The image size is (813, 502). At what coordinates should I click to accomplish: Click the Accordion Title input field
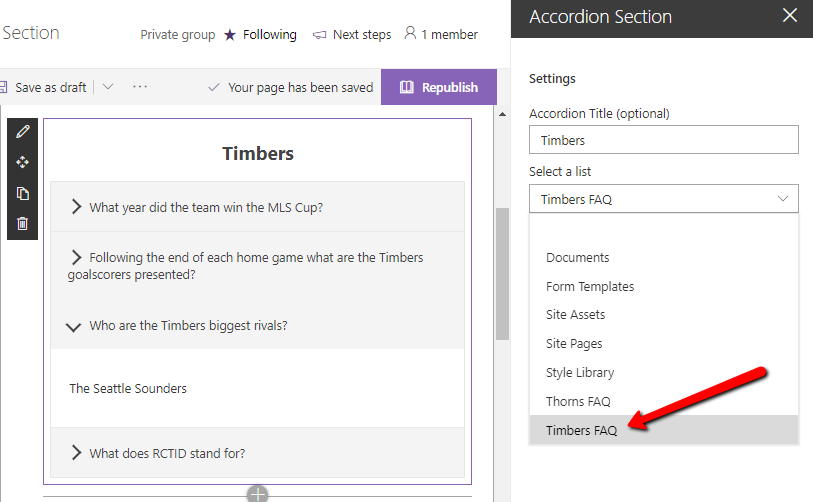pyautogui.click(x=664, y=140)
